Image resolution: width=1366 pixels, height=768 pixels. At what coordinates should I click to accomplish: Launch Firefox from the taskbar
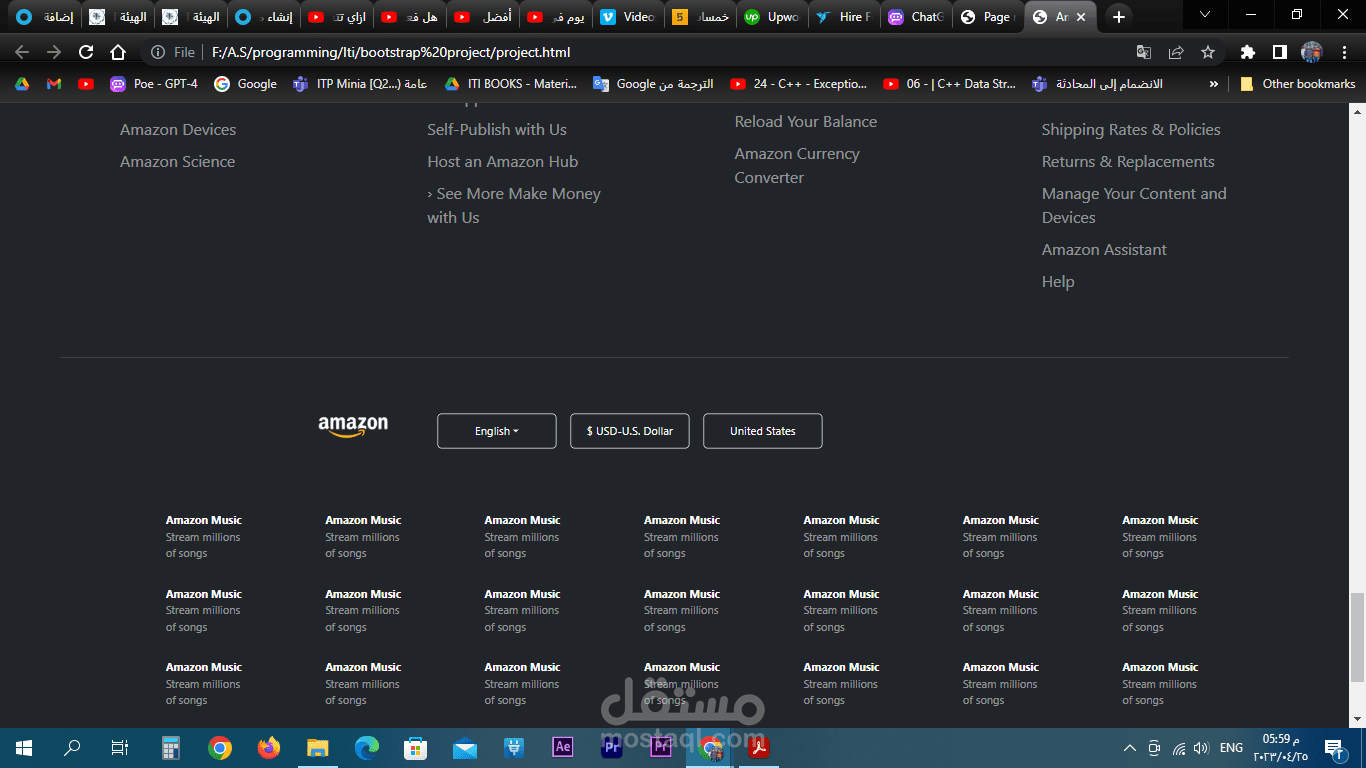coord(268,747)
